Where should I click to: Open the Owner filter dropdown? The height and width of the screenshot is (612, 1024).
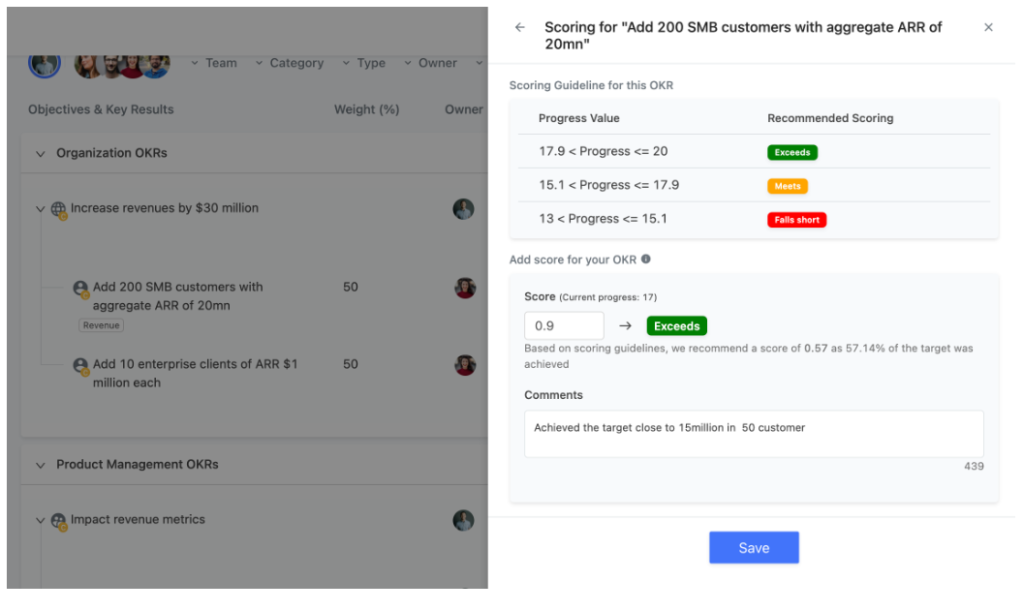pos(430,63)
